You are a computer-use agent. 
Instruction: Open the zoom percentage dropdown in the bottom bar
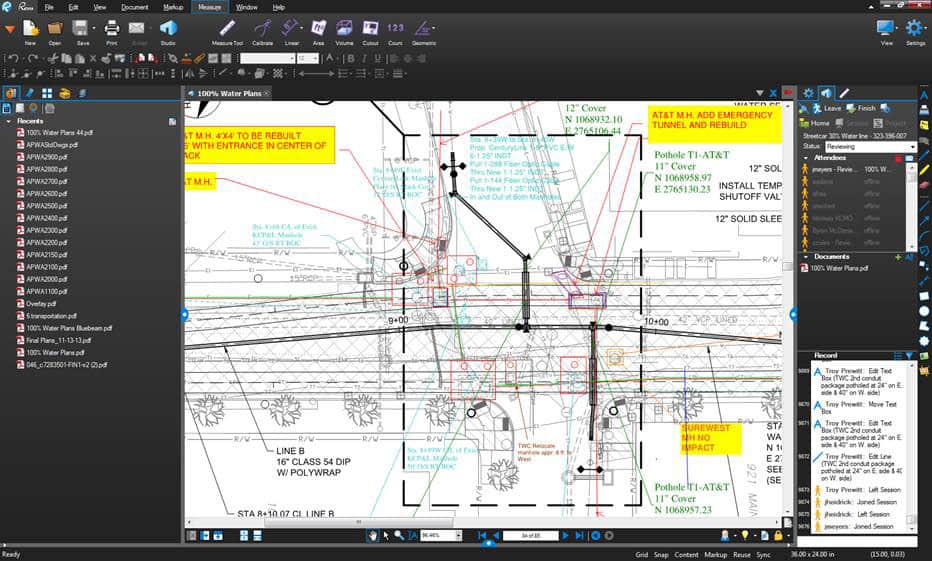458,535
